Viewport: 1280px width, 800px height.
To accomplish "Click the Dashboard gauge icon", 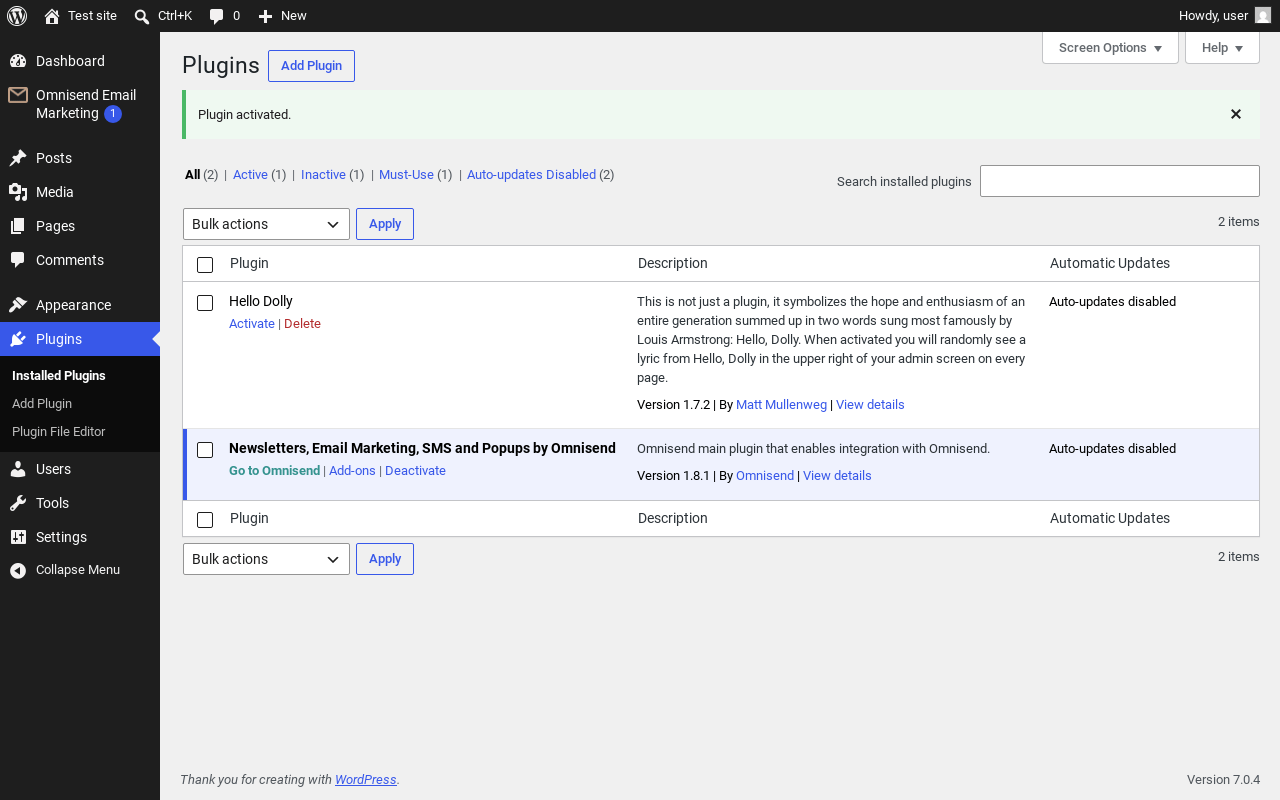I will click(x=18, y=61).
